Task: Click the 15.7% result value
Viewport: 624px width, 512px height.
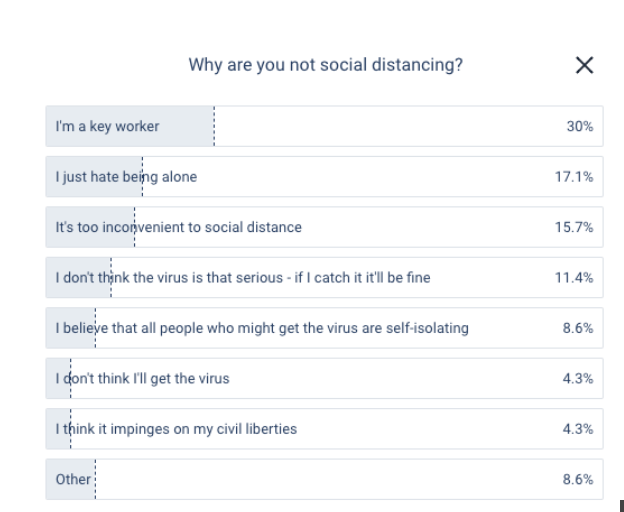Action: [574, 227]
